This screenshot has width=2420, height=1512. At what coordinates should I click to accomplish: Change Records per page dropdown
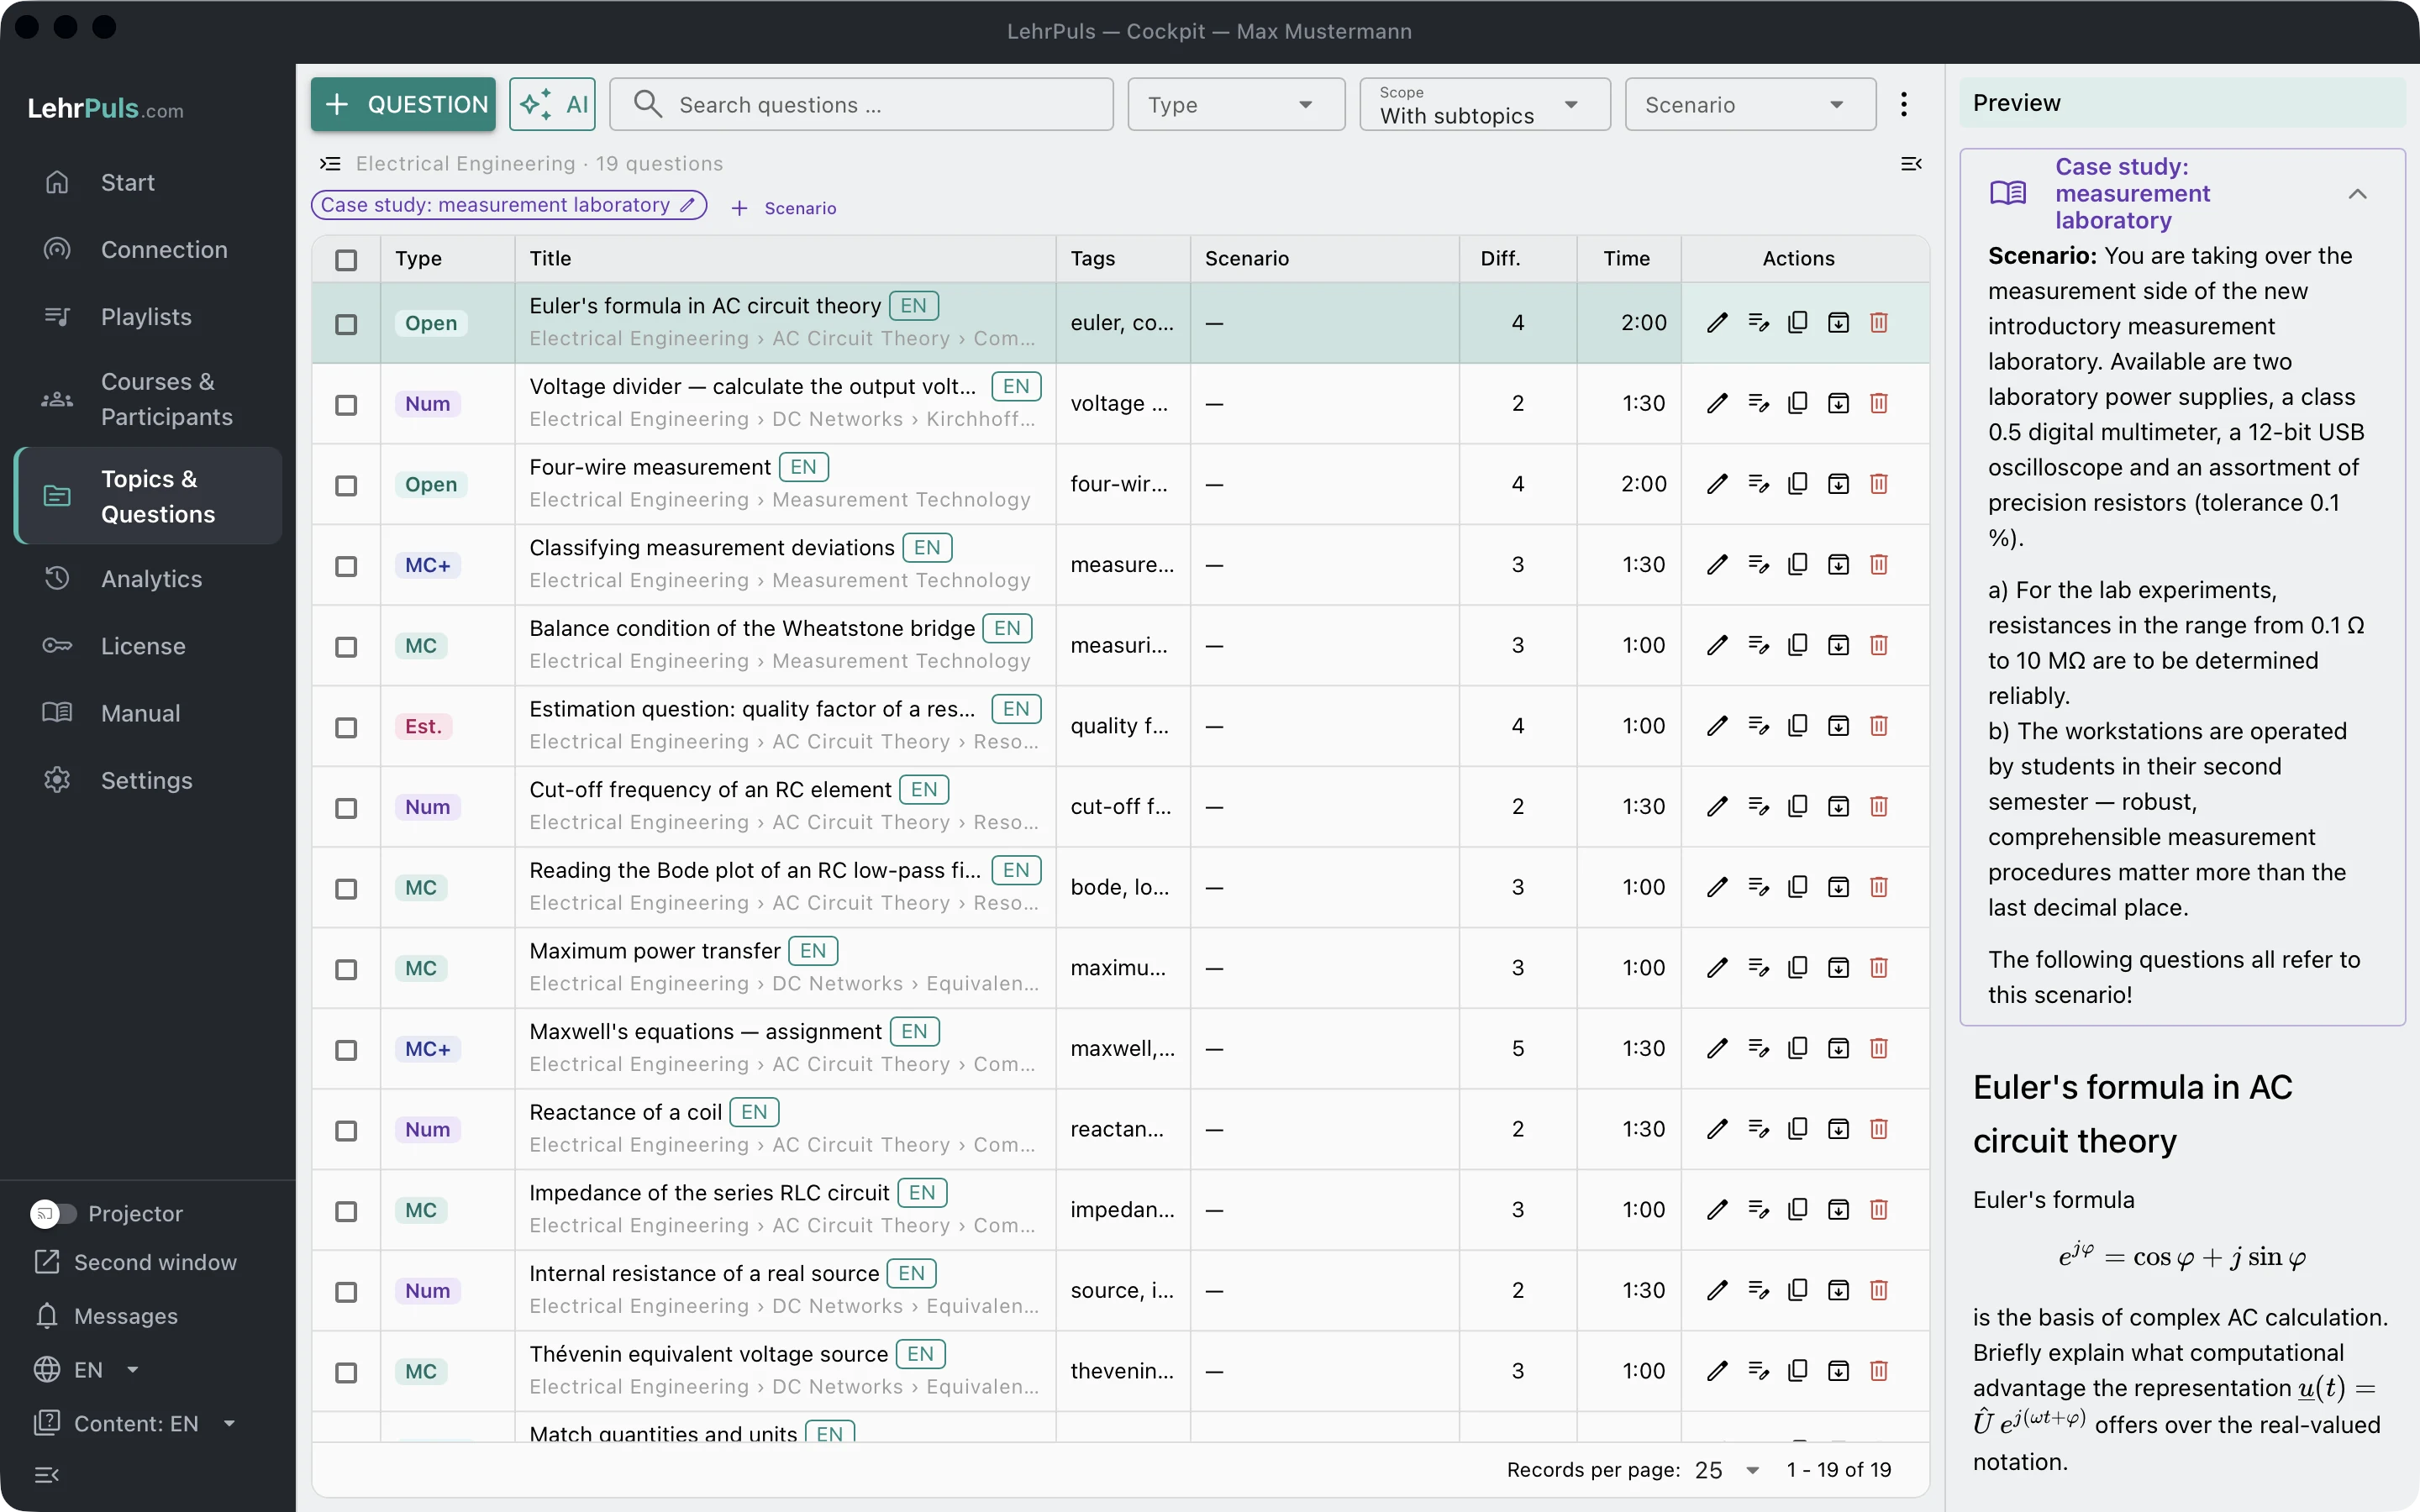pos(1727,1470)
